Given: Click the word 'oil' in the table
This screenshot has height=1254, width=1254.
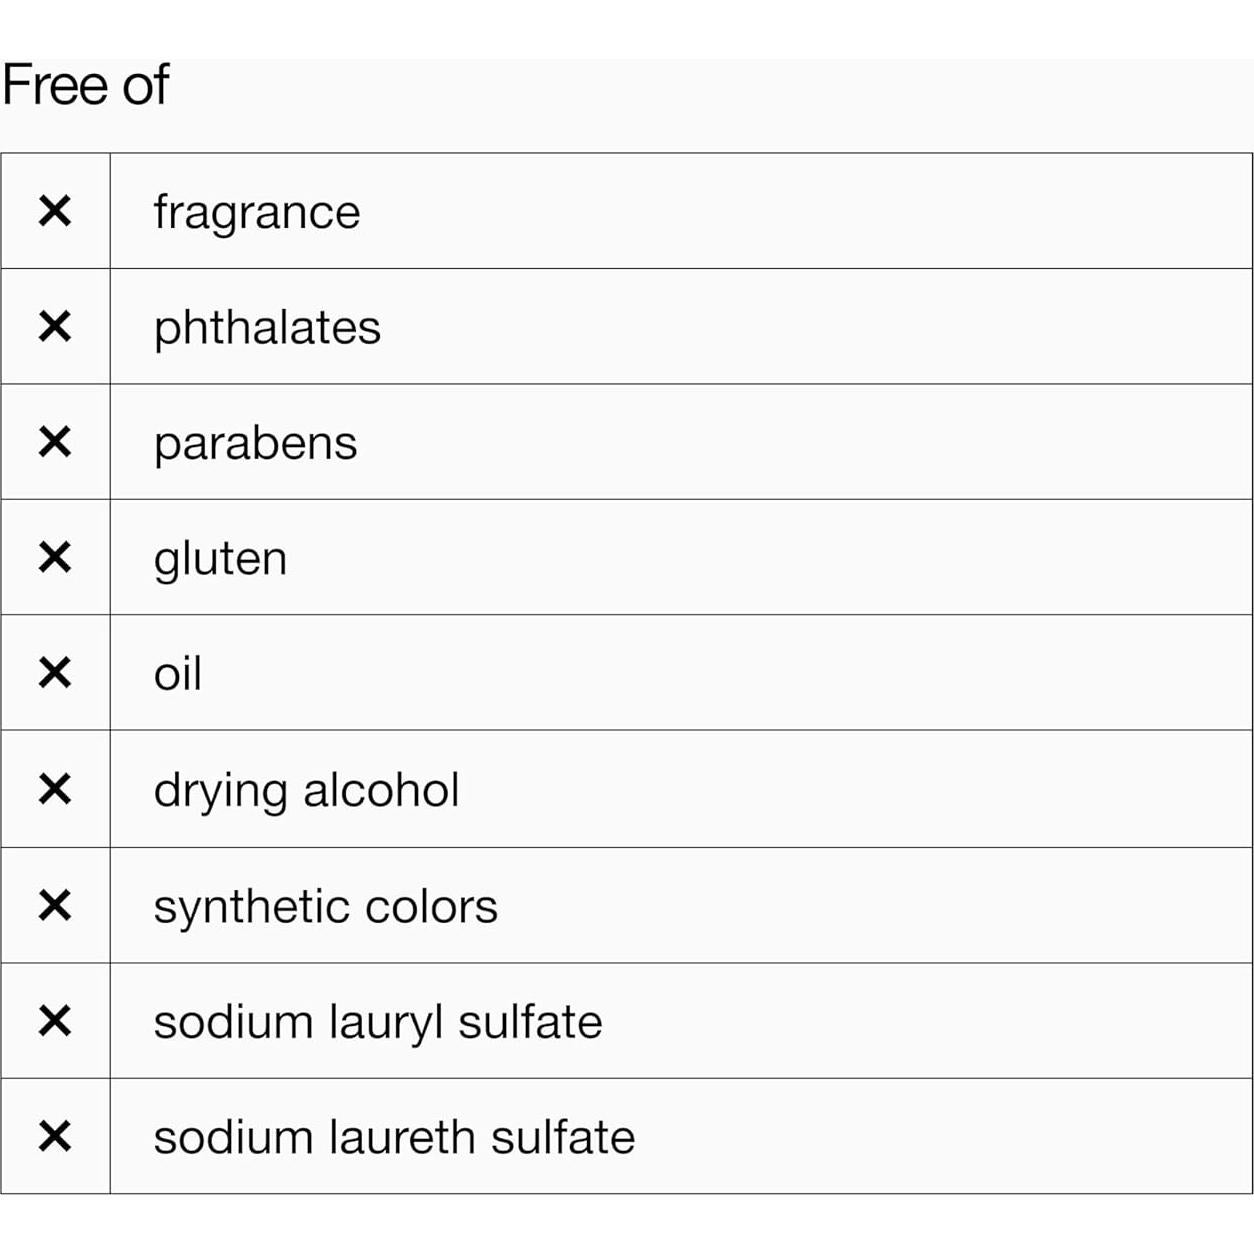Looking at the screenshot, I should (x=178, y=673).
